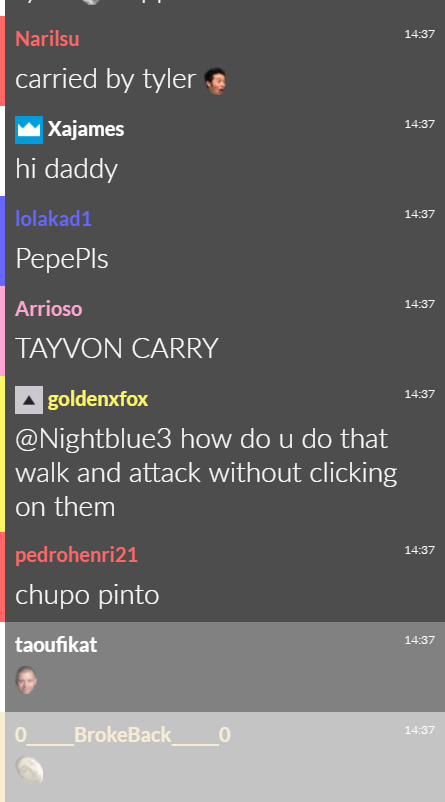Select the lolakad1 username

53,219
